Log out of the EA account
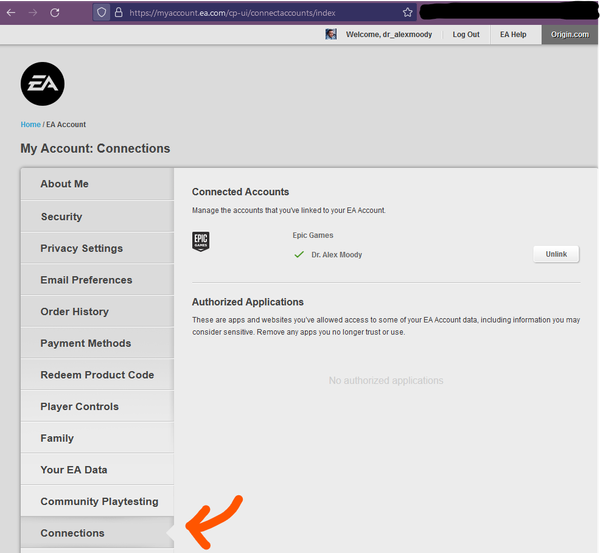 (x=466, y=34)
